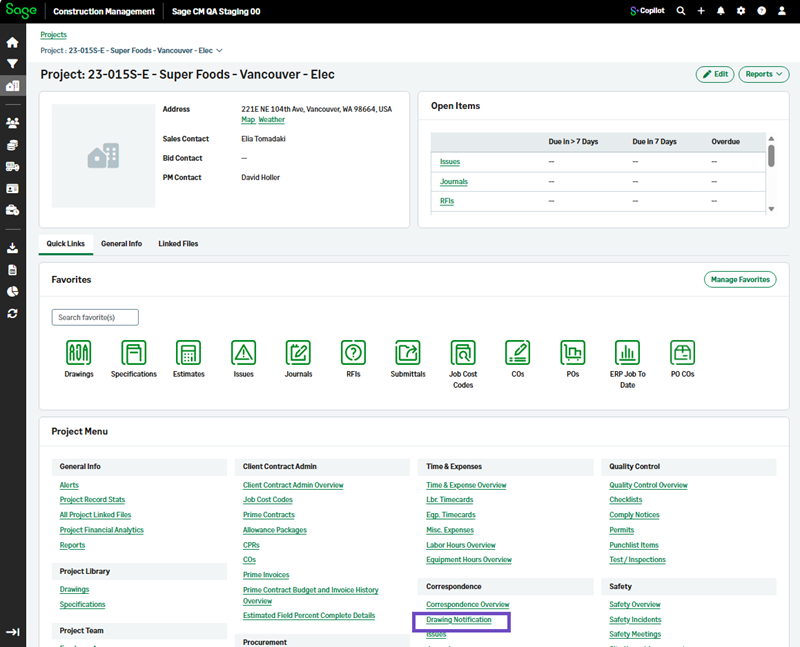Screen dimensions: 800x647
Task: Open RFIs link in Open Items
Action: (x=447, y=201)
